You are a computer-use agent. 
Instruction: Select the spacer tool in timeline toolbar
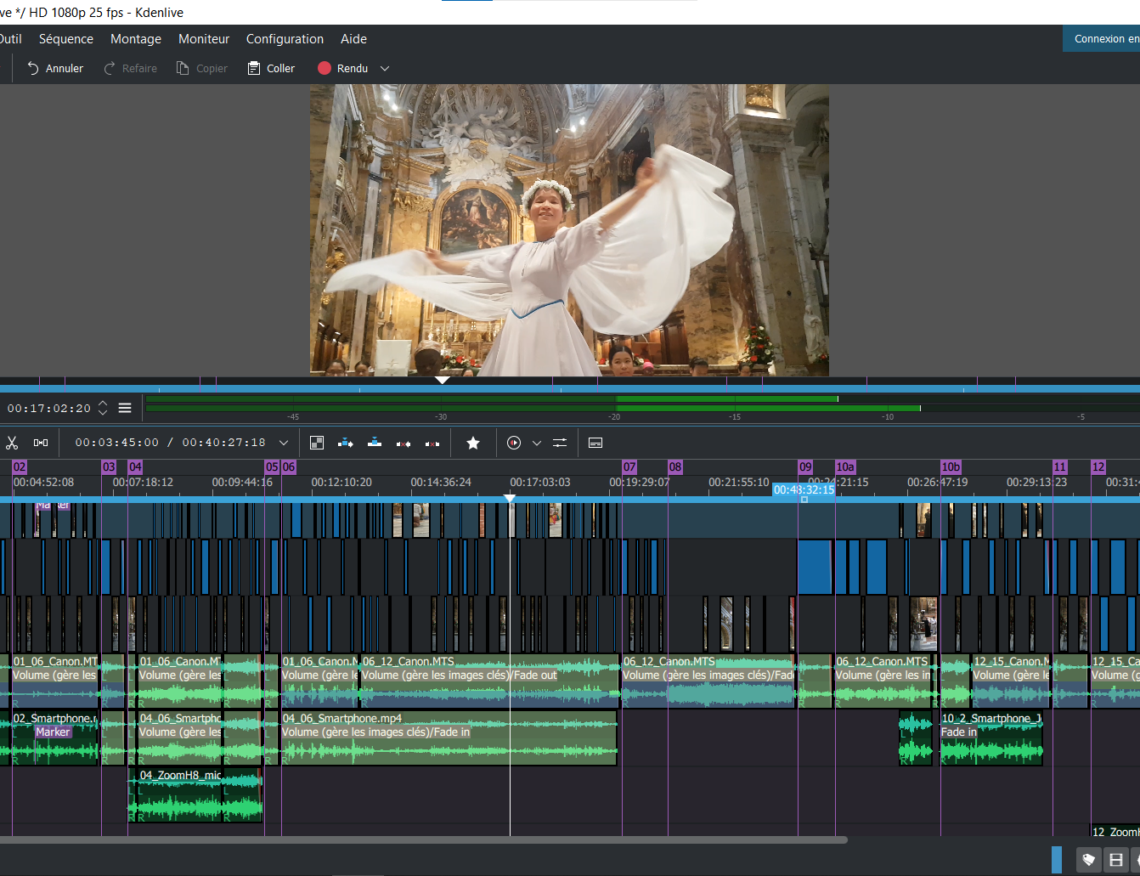click(x=41, y=443)
